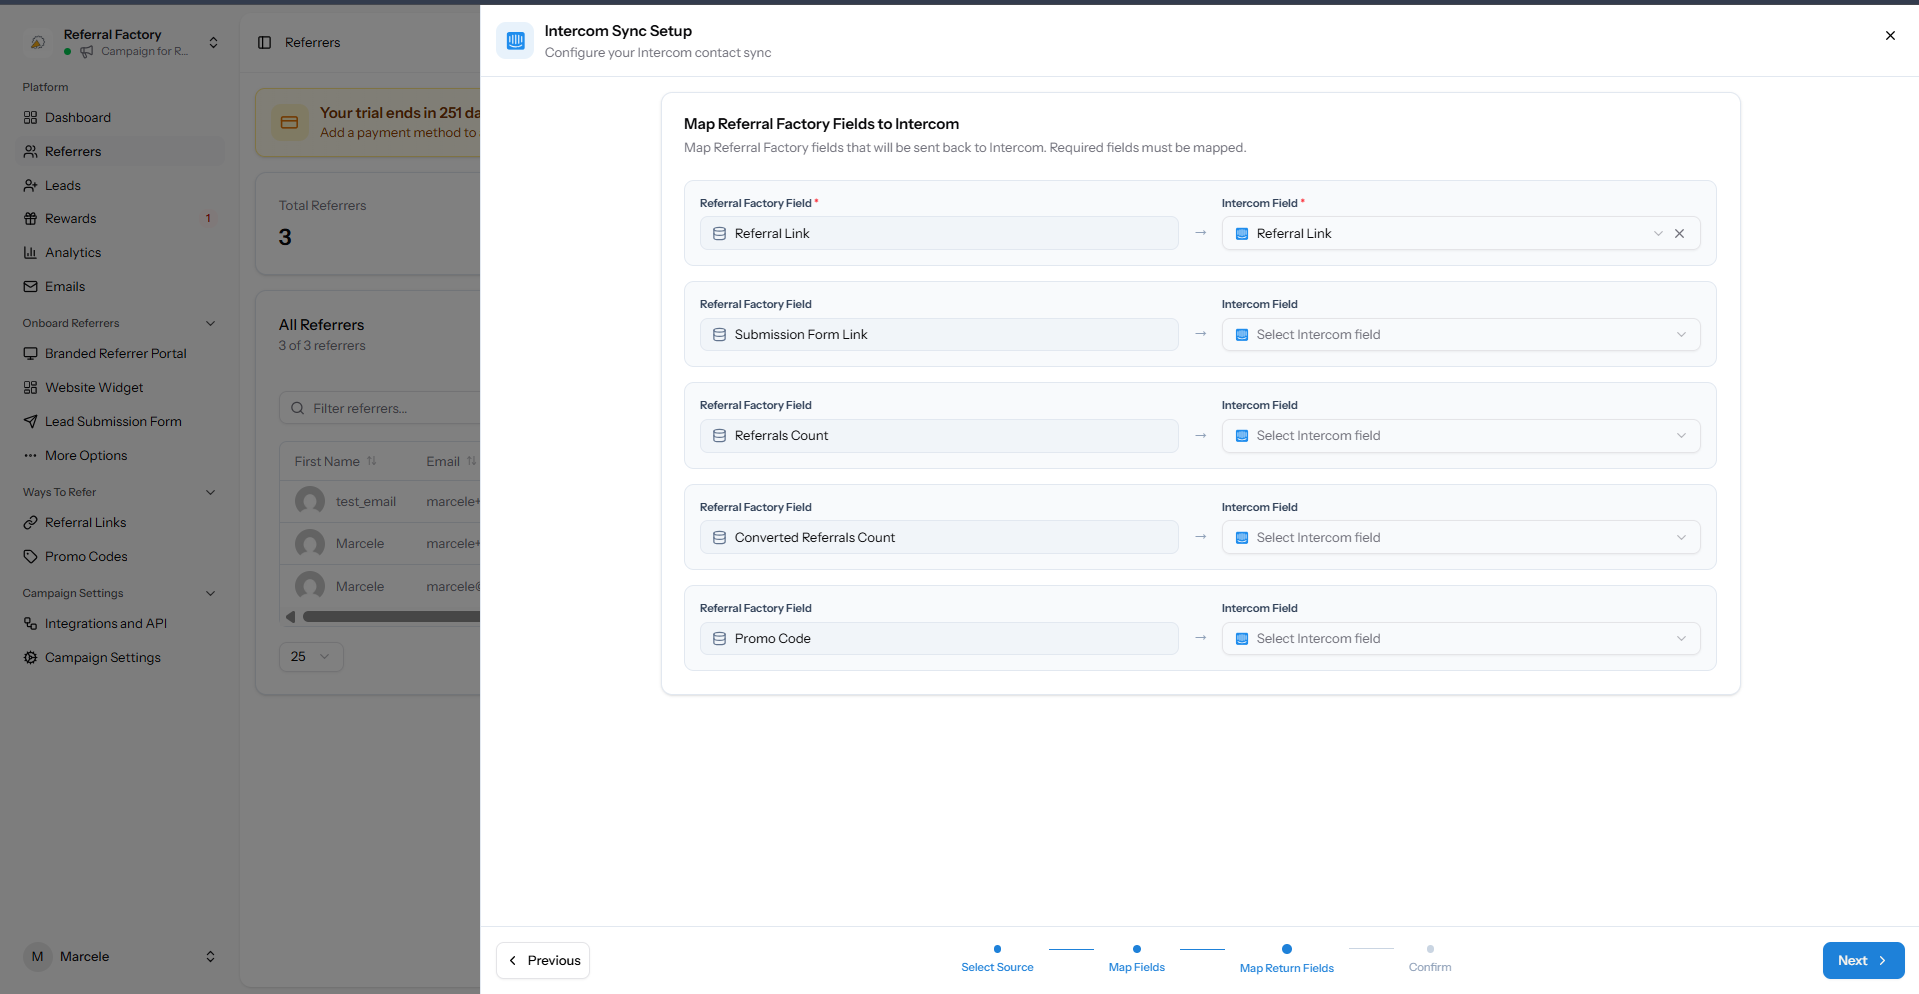Open the Referral Factory campaign switcher
The width and height of the screenshot is (1919, 994).
tap(122, 43)
